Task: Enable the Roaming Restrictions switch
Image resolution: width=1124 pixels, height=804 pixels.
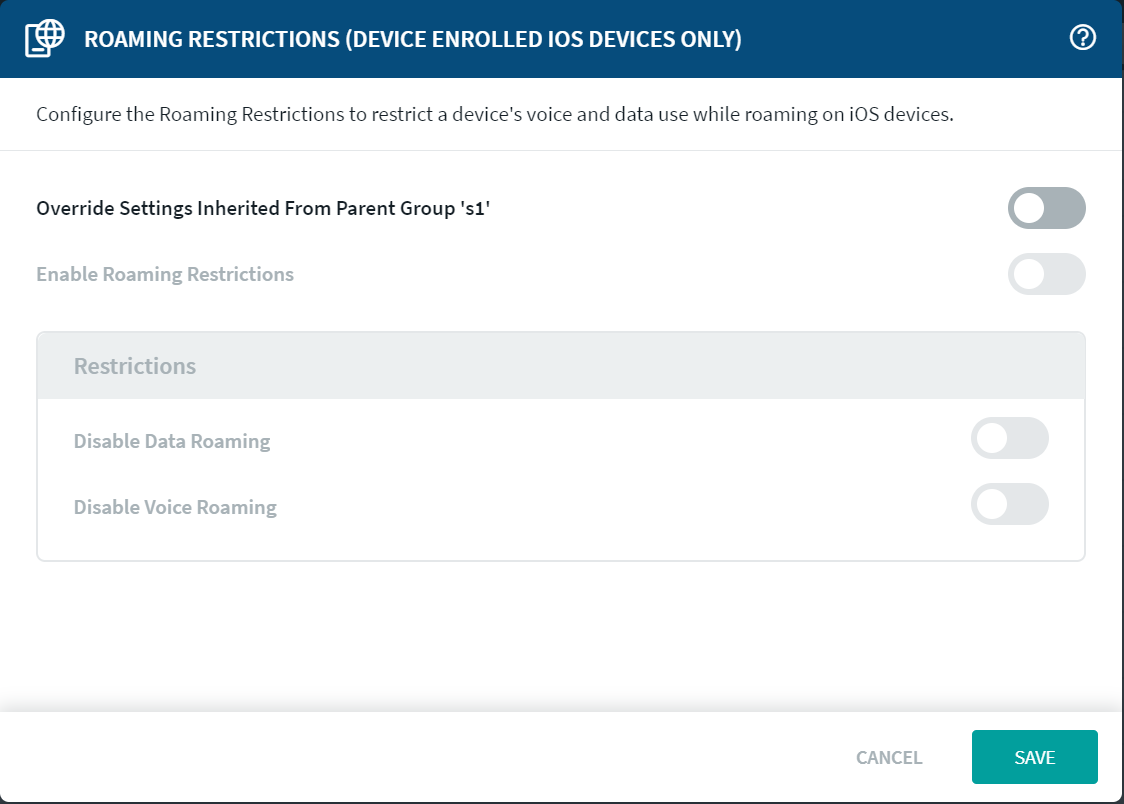Action: coord(1046,274)
